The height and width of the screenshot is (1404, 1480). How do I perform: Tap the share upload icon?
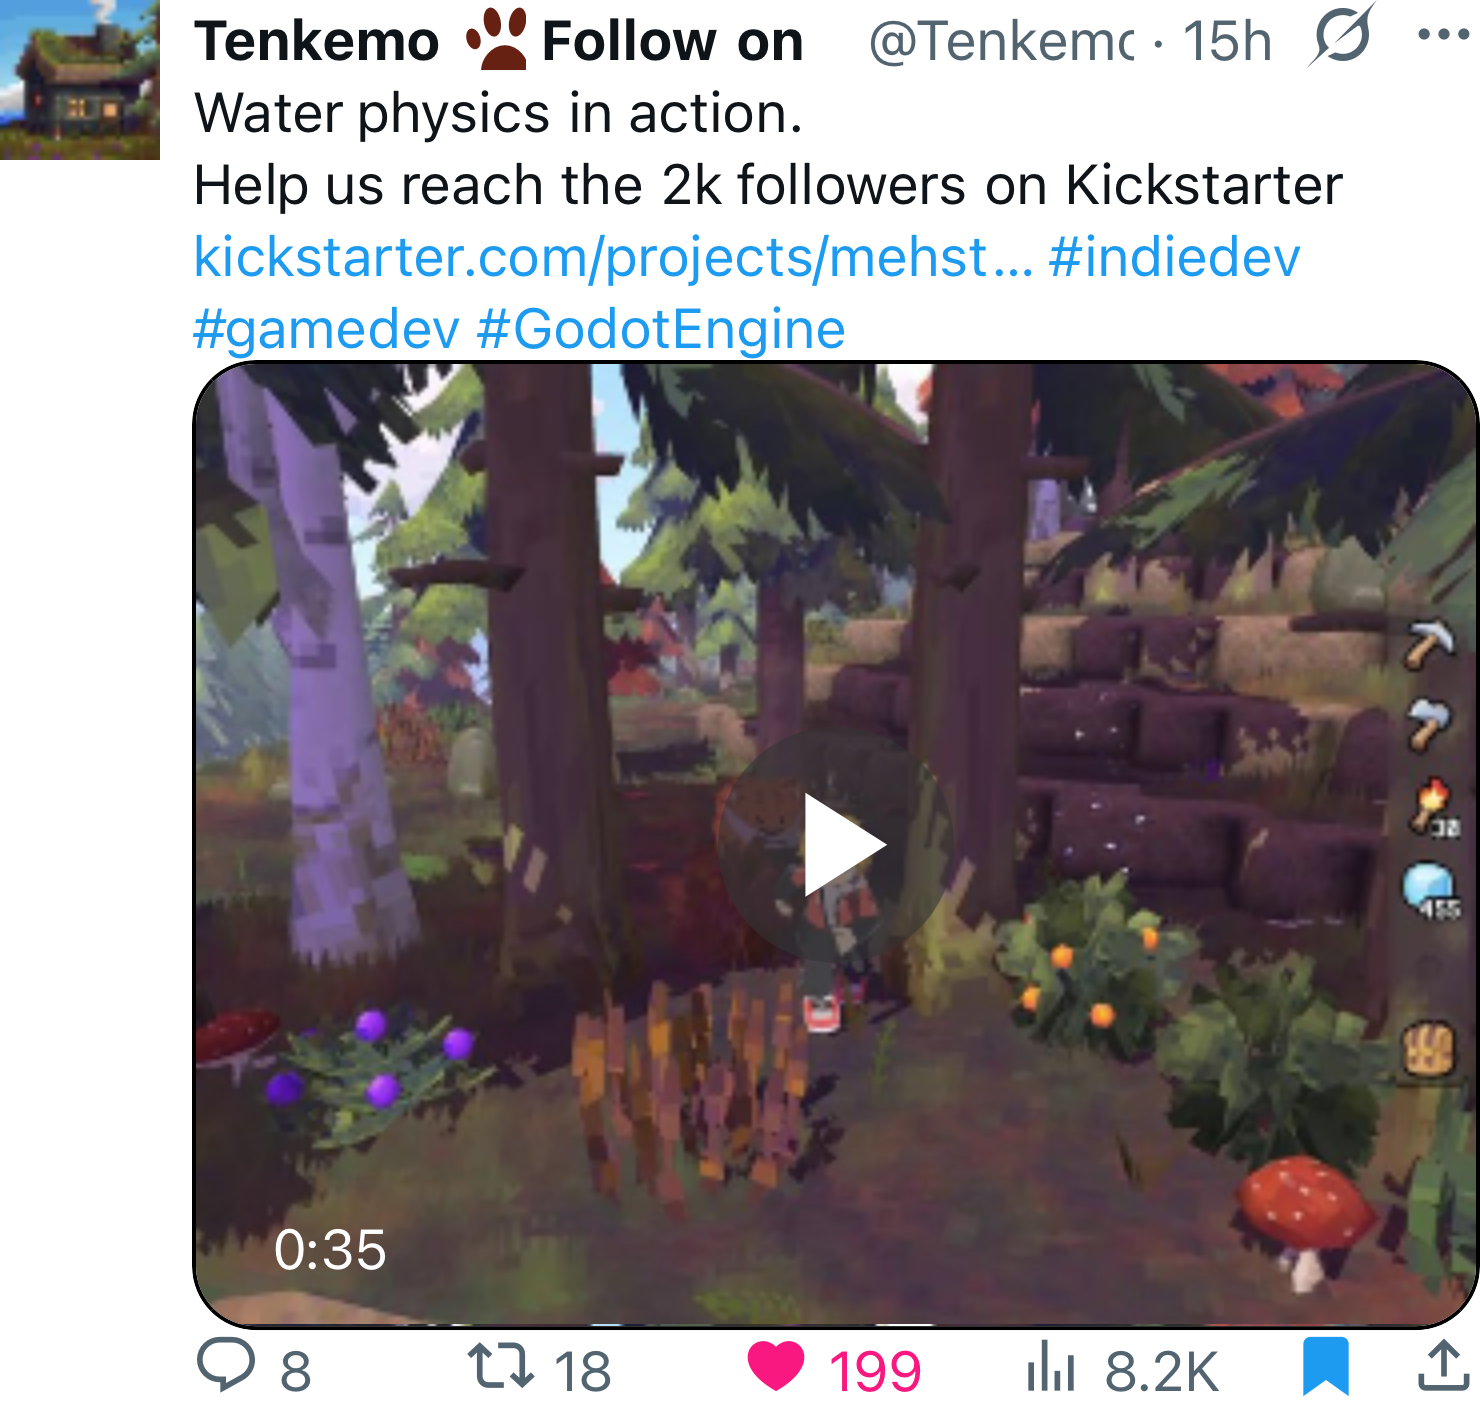pos(1443,1367)
